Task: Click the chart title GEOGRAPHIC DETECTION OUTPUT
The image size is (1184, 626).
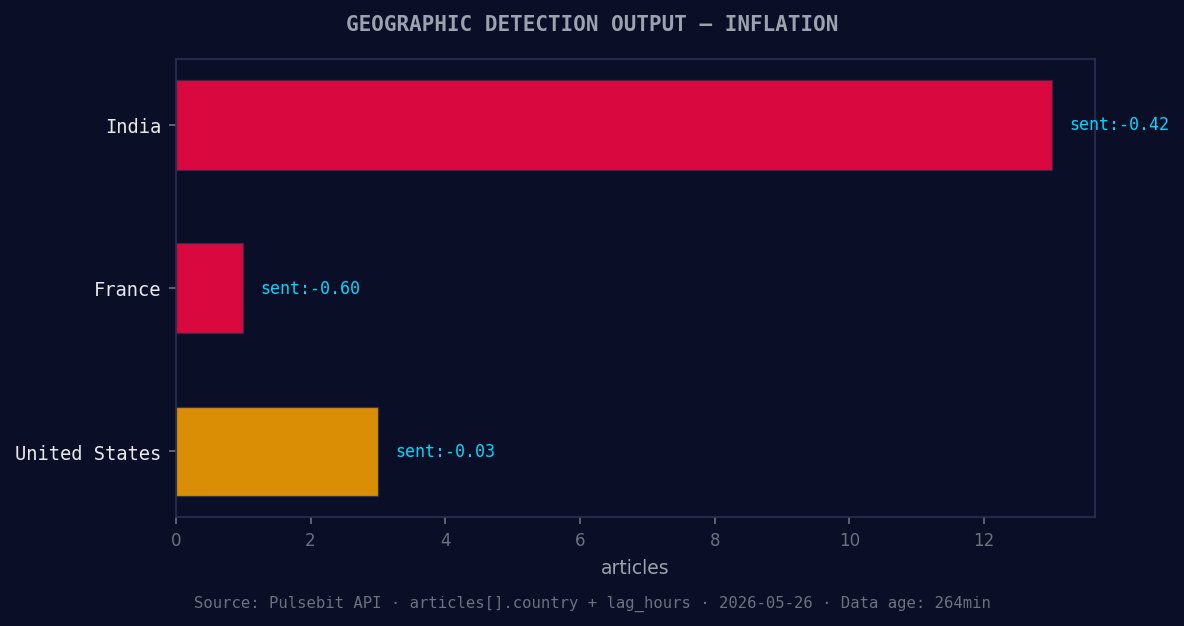Action: (x=592, y=24)
